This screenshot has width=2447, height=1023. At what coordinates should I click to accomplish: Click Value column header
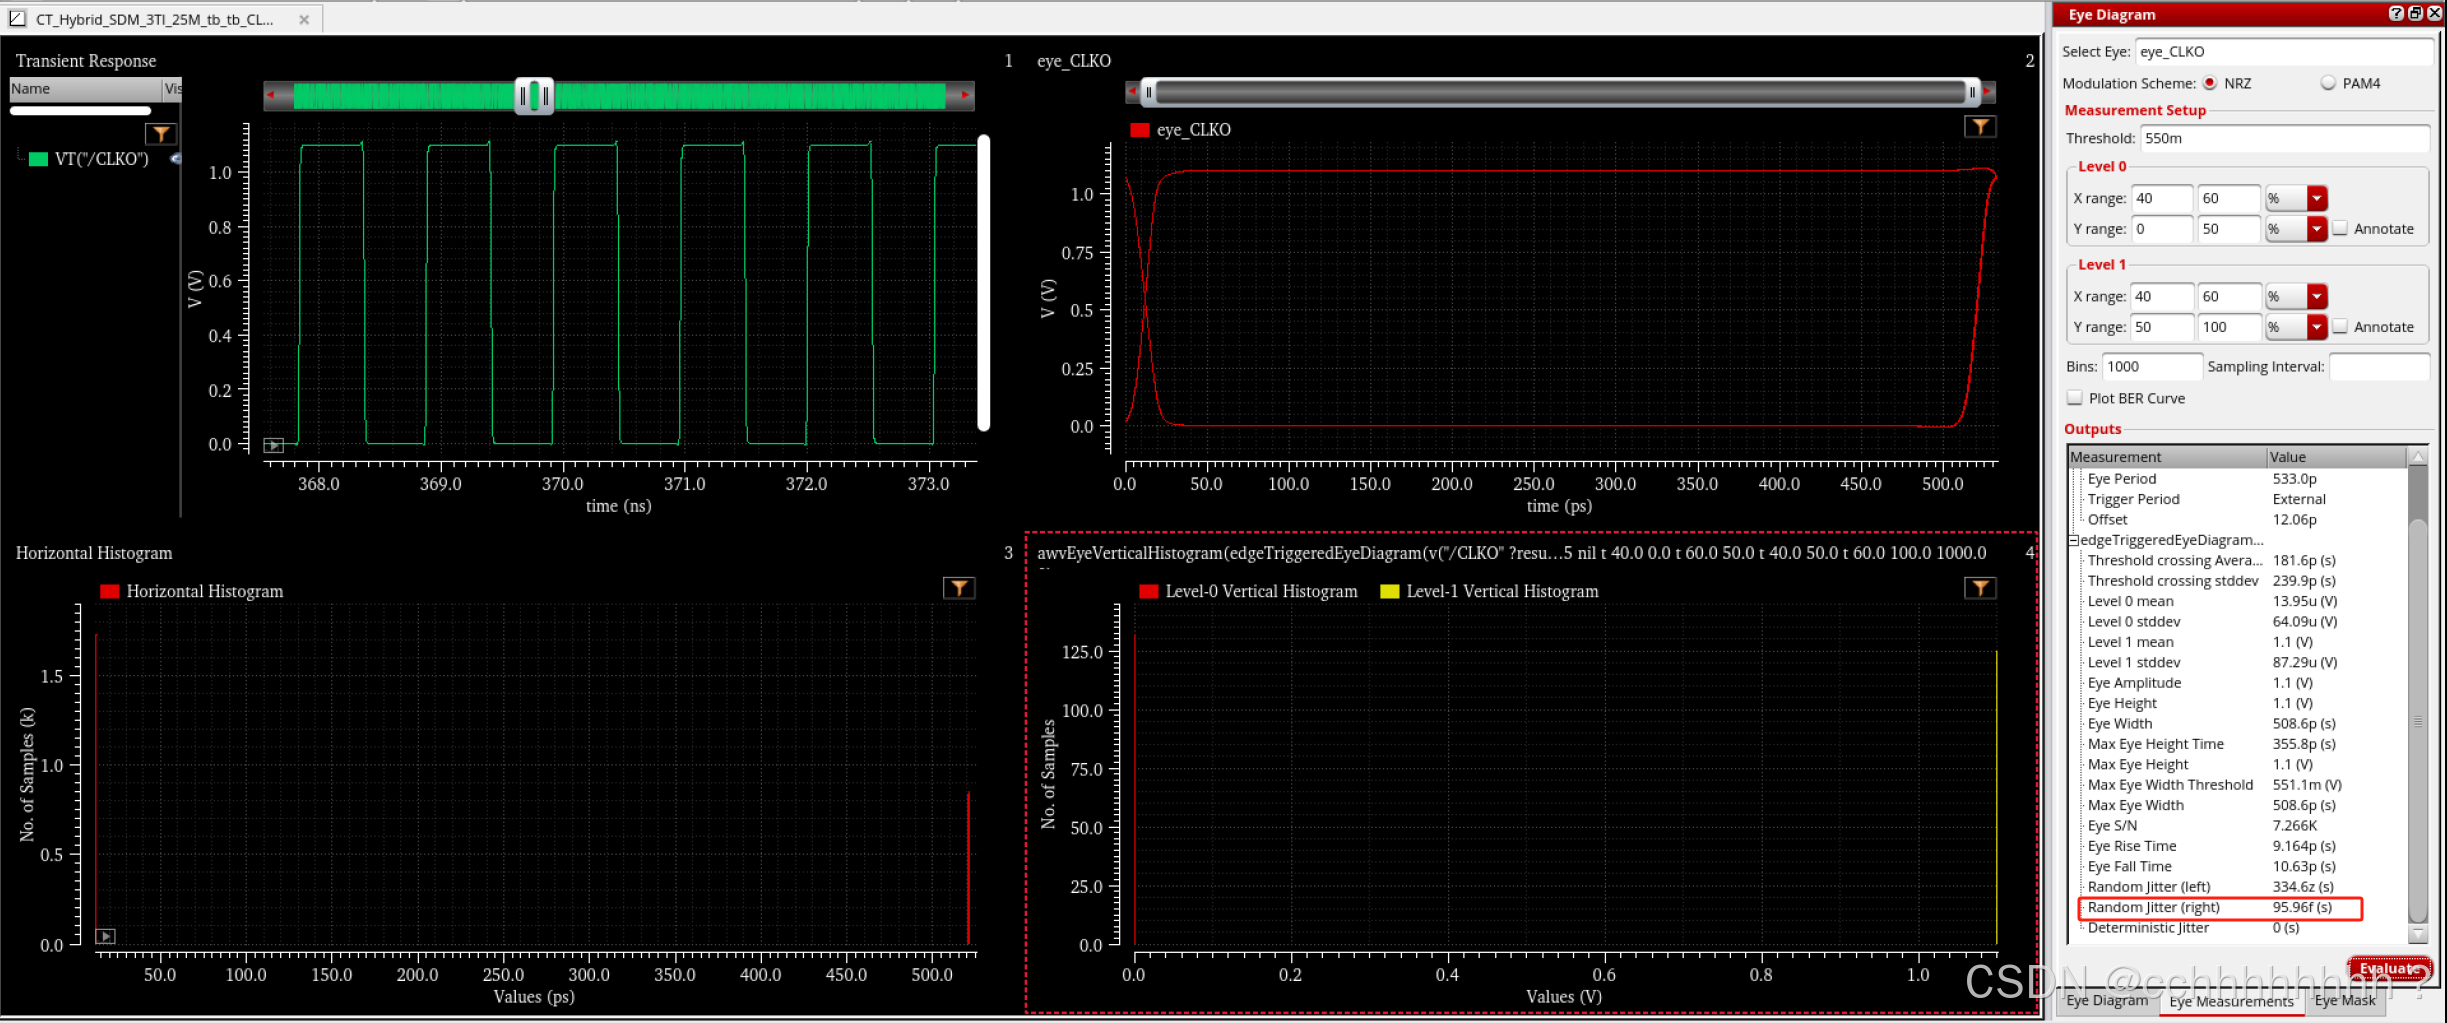[2337, 457]
